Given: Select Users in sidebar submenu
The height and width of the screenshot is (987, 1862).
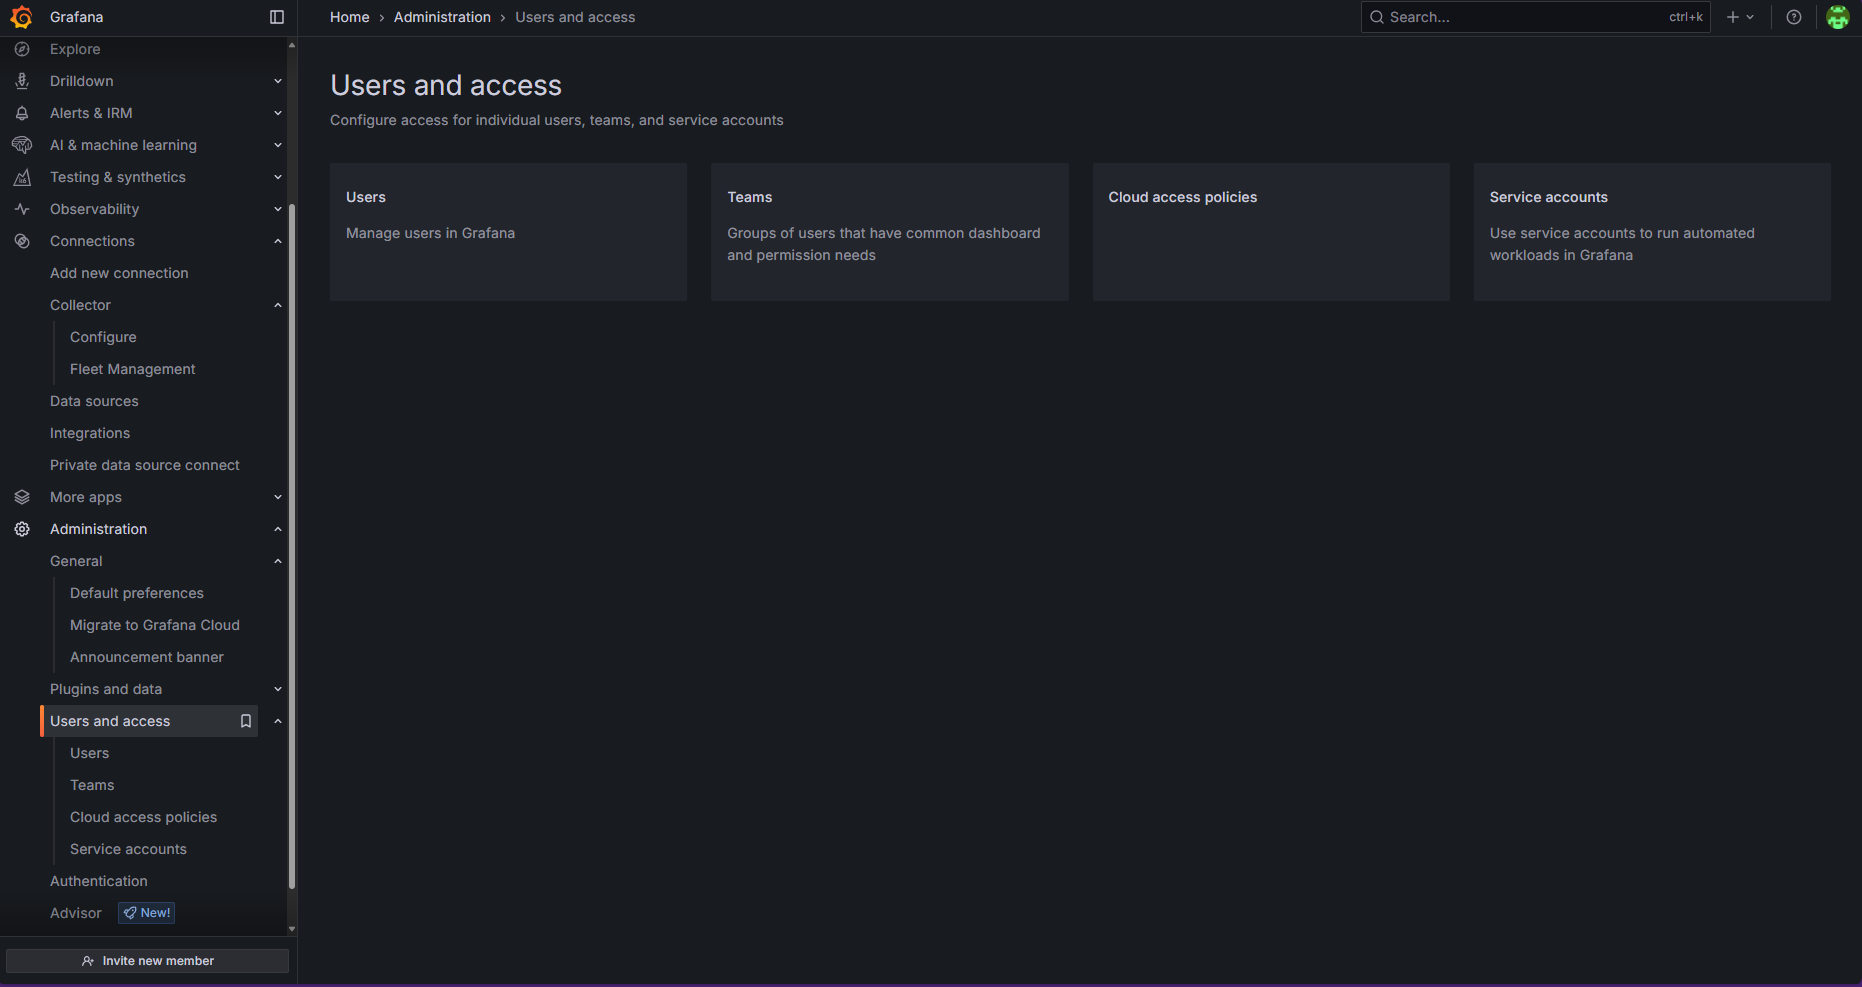Looking at the screenshot, I should coord(90,753).
